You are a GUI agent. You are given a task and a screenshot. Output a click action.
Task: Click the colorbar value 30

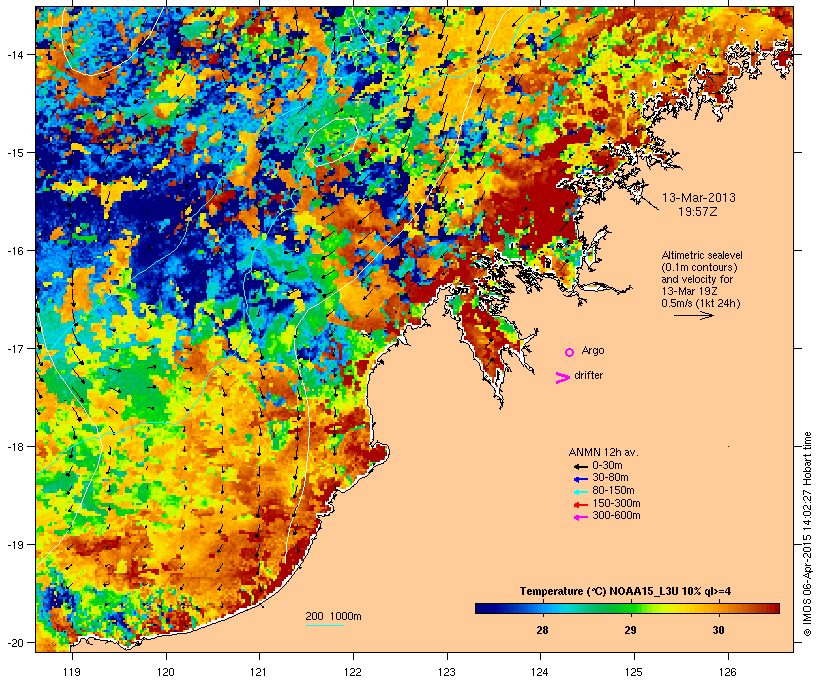click(719, 630)
